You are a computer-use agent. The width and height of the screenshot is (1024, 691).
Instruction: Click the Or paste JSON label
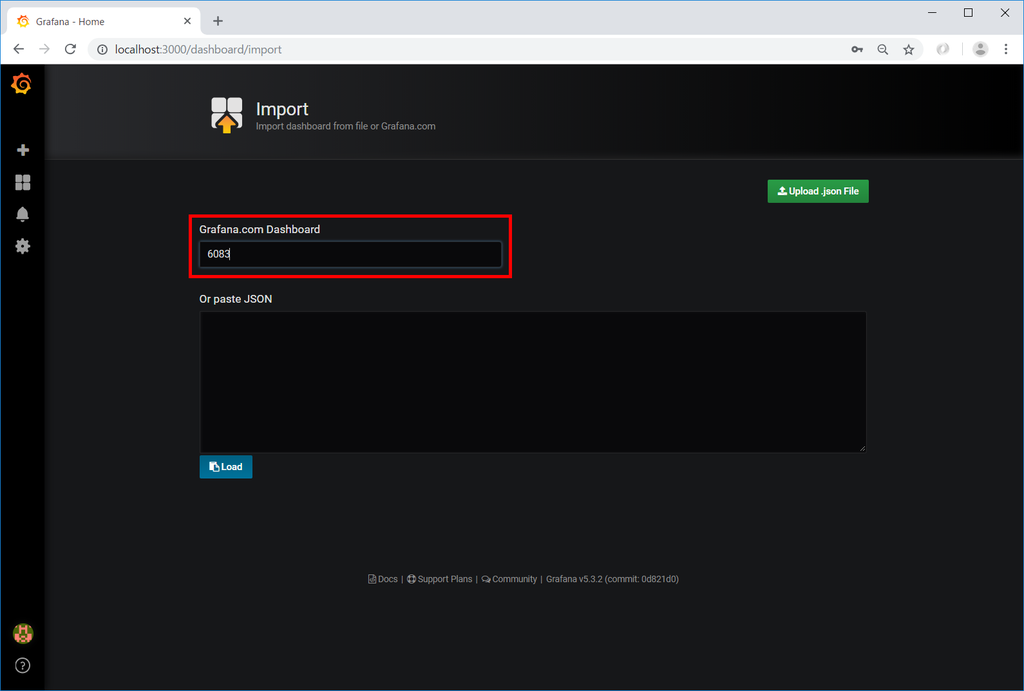click(x=236, y=299)
